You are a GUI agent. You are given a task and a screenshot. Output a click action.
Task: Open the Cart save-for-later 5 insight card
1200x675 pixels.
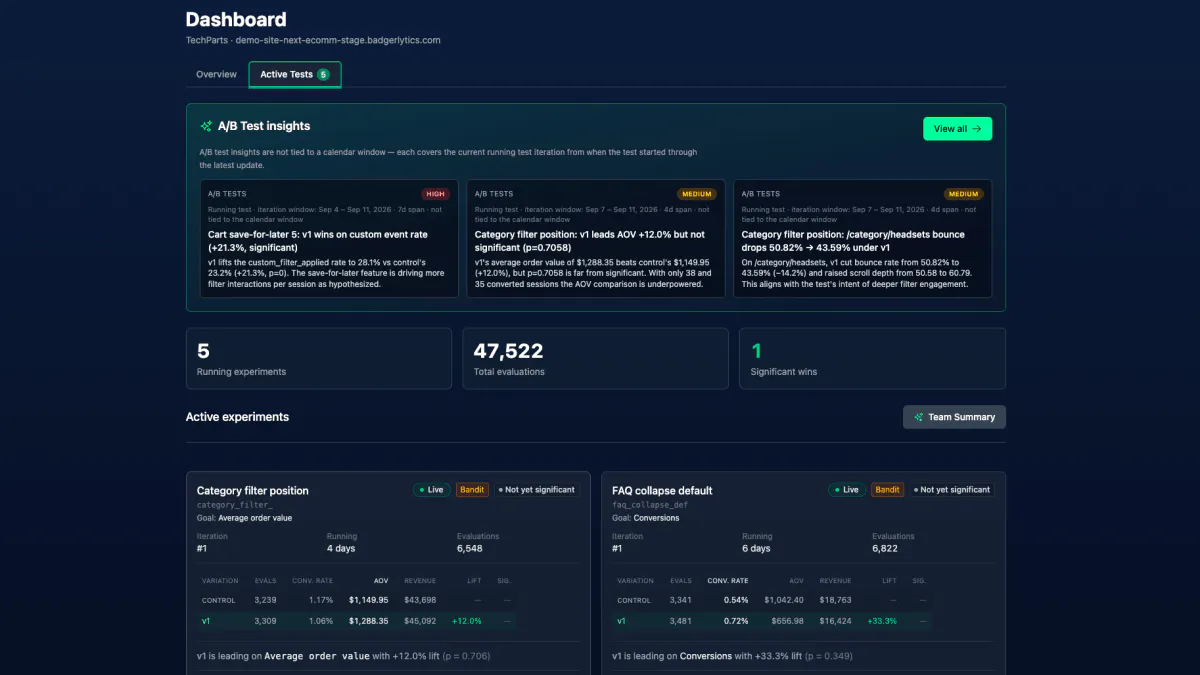pos(329,238)
